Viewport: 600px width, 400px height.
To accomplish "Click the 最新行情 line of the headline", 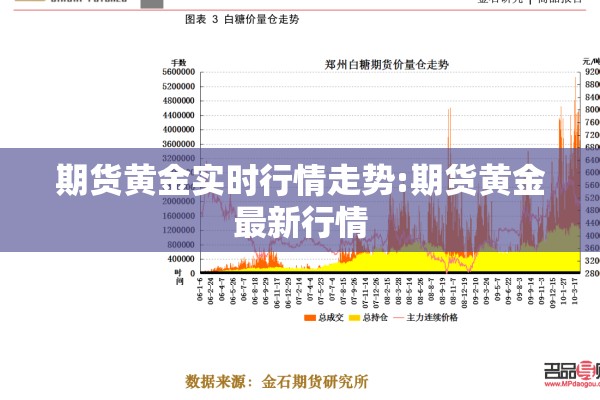I will [x=301, y=222].
